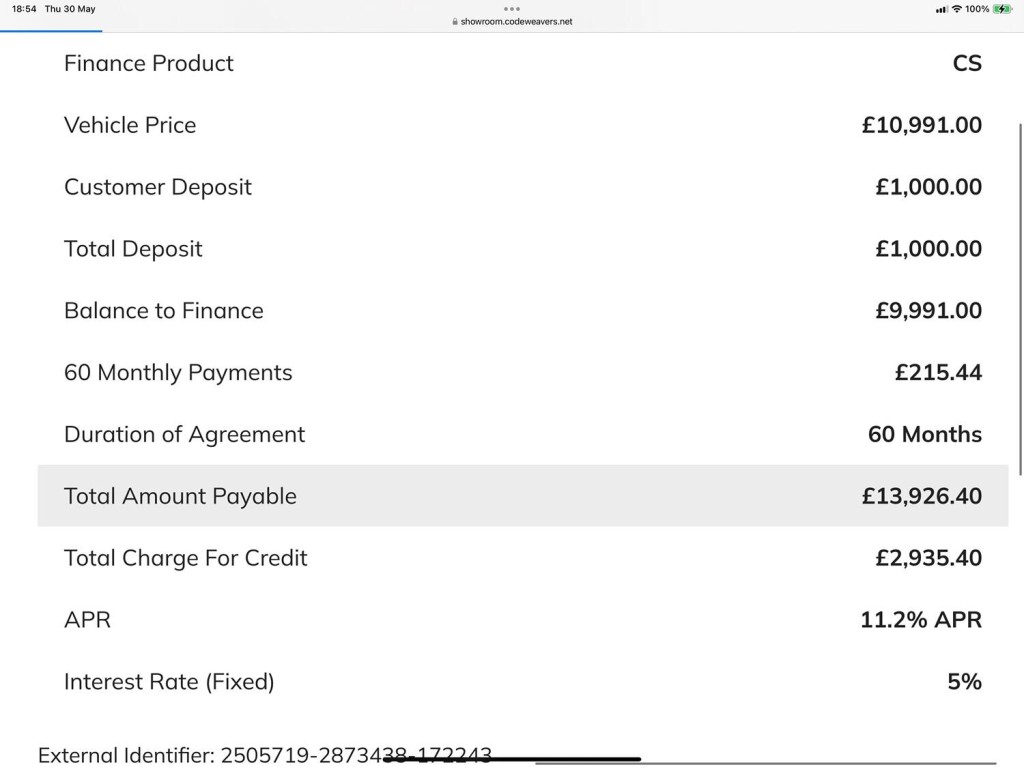Tap the battery charging icon
Screen dimensions: 1024x767
tap(1002, 9)
